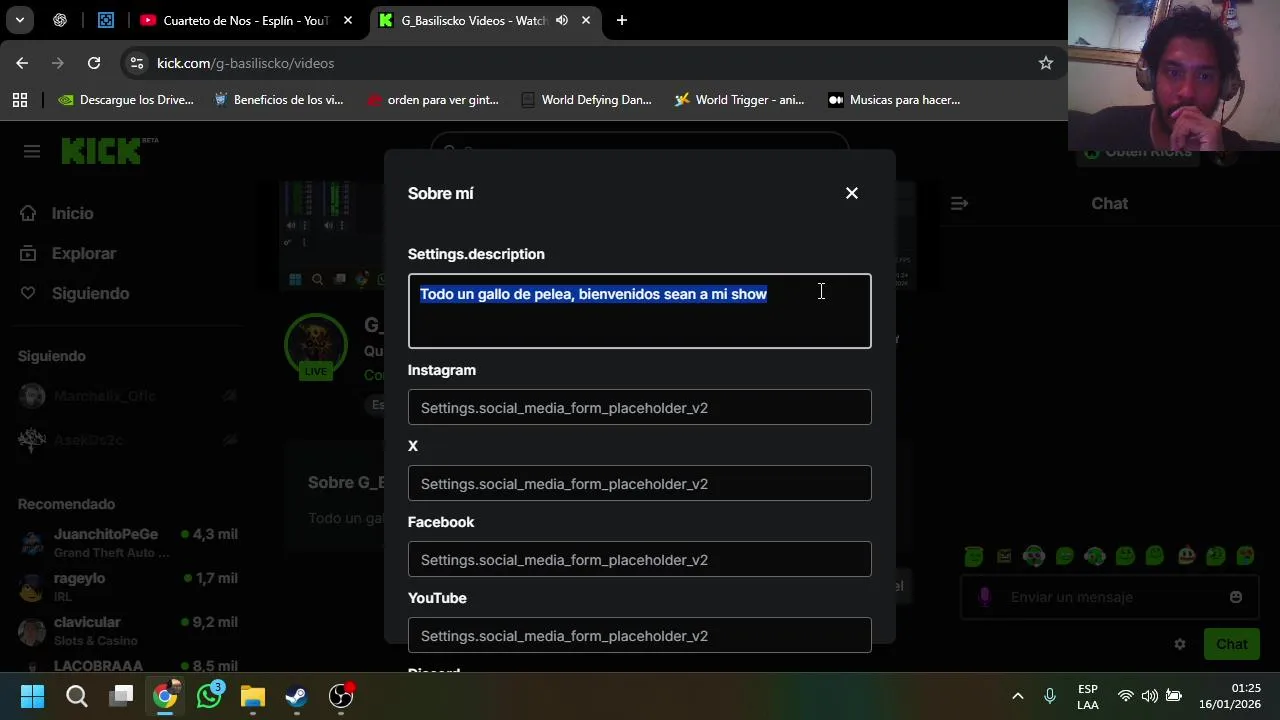Open orden para ver gint... bookmark
This screenshot has height=720, width=1280.
(x=433, y=100)
